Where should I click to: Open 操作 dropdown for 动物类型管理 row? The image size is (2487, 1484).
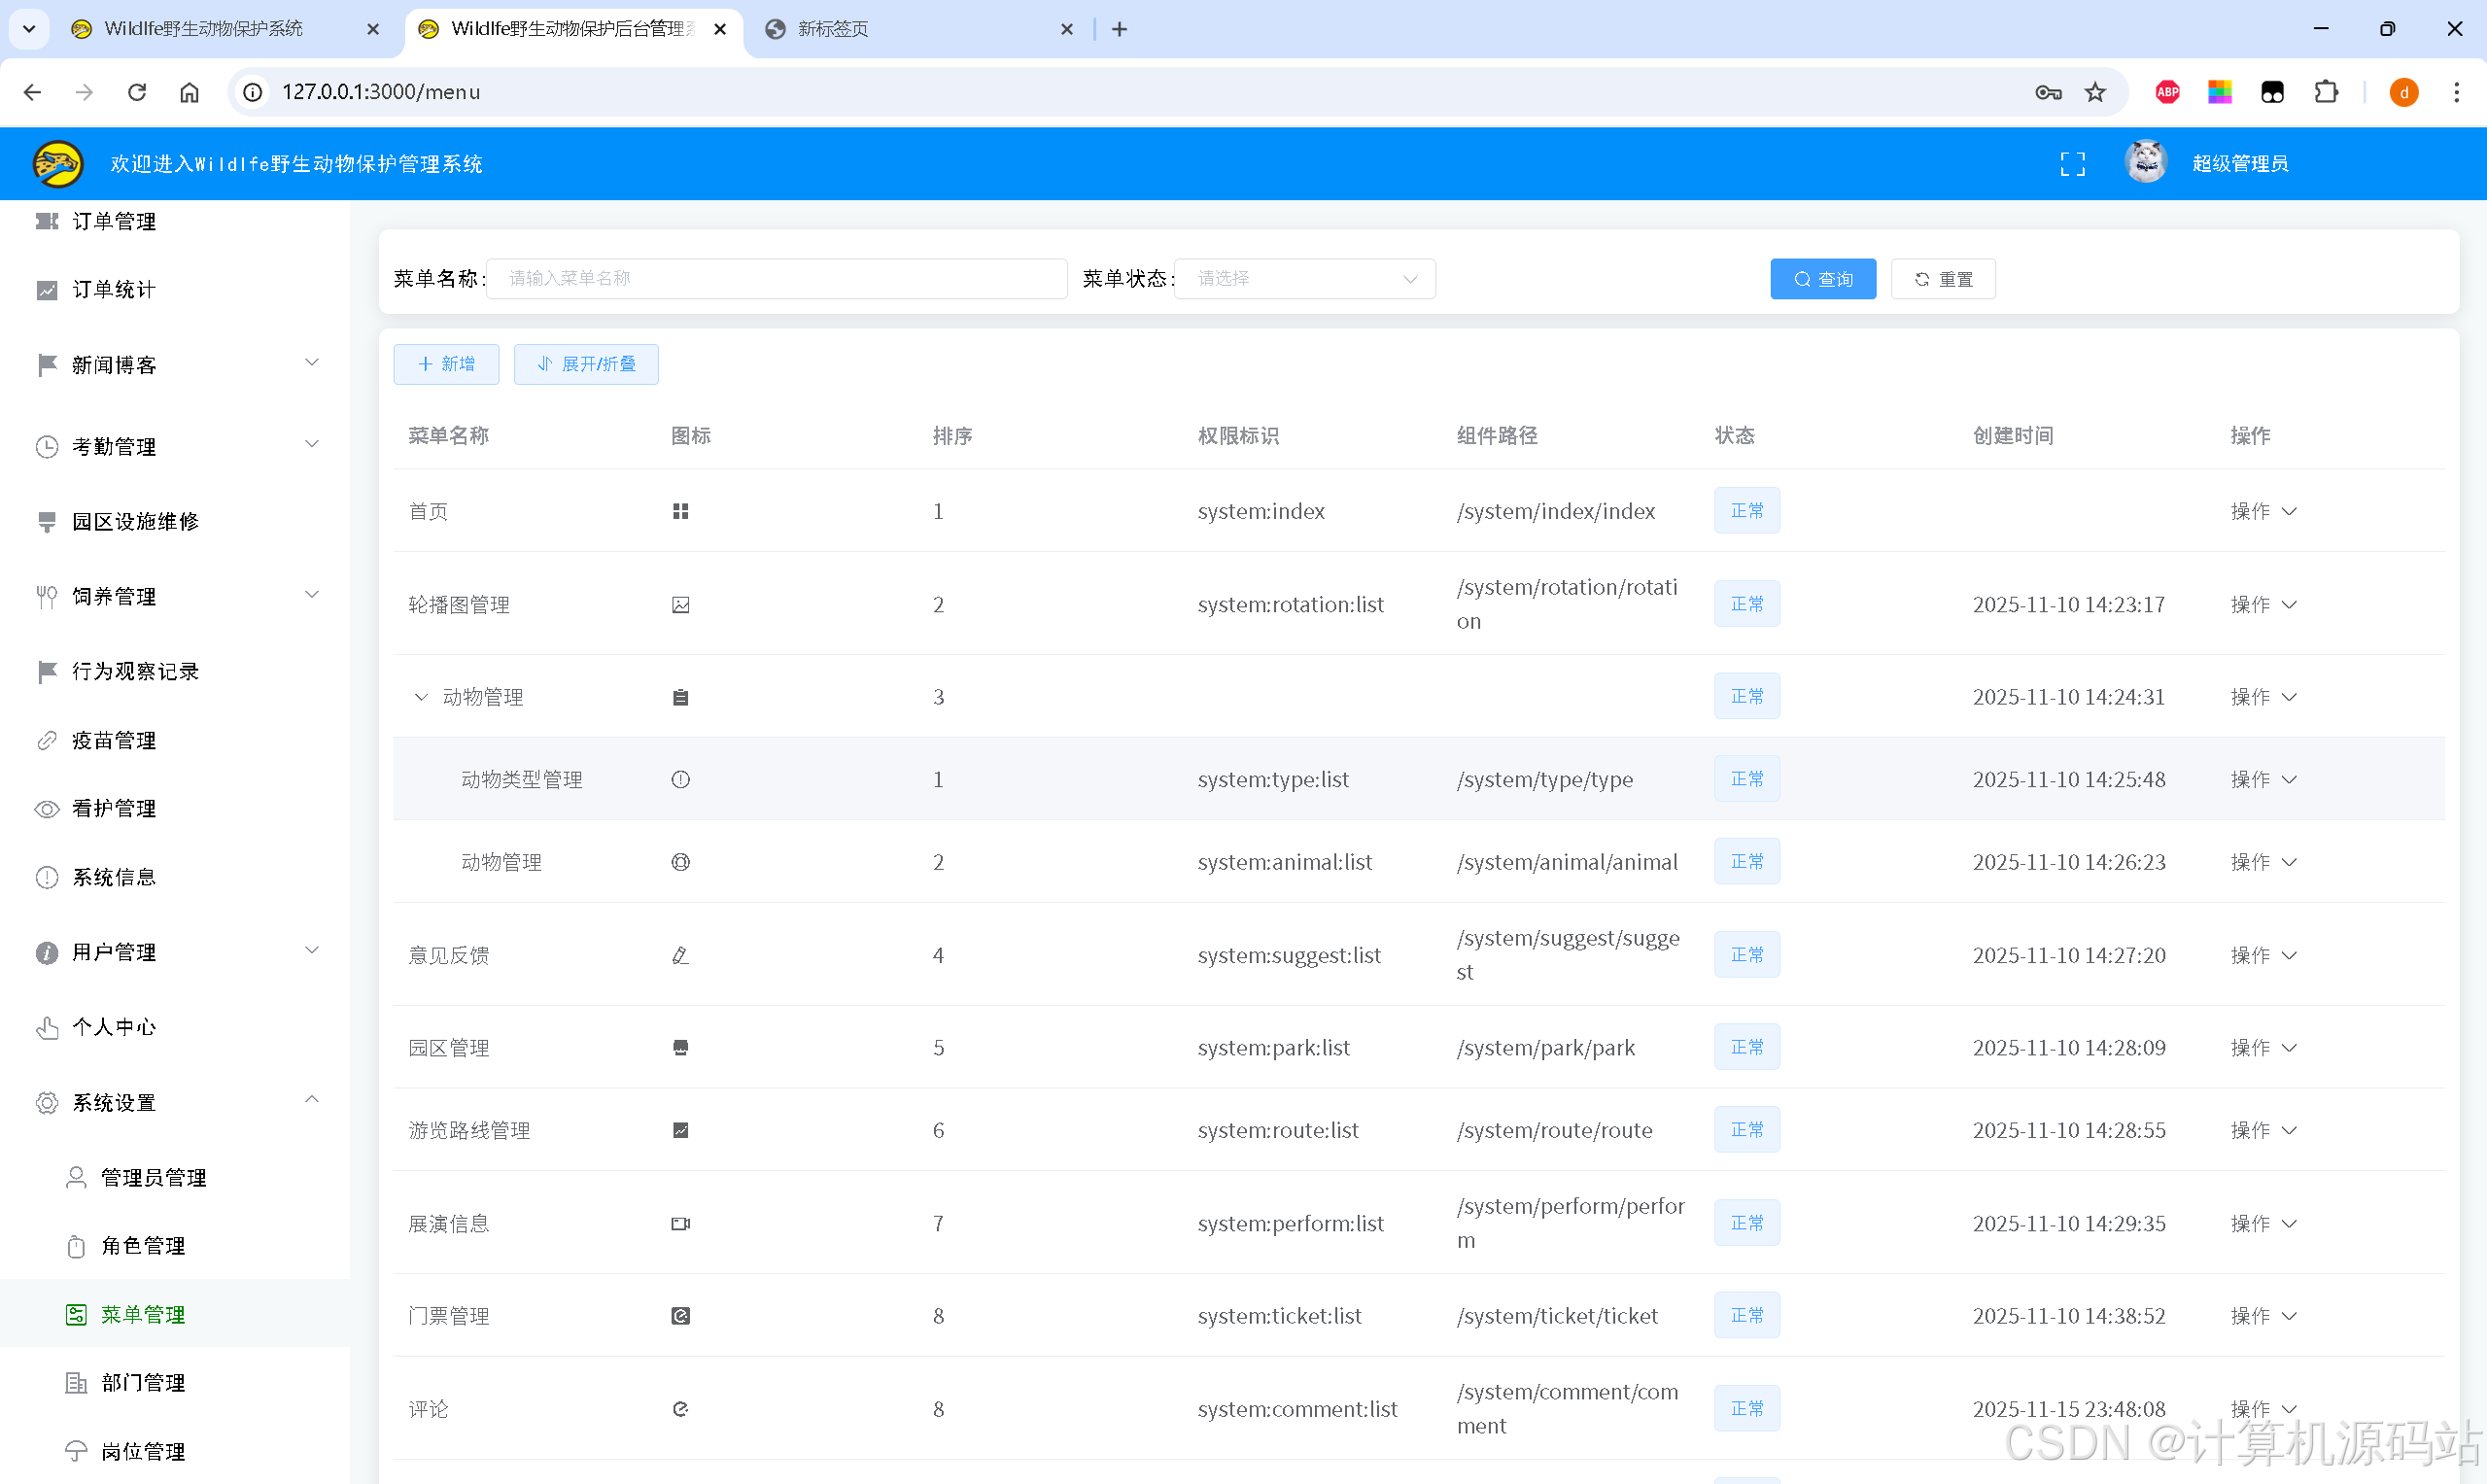tap(2263, 779)
